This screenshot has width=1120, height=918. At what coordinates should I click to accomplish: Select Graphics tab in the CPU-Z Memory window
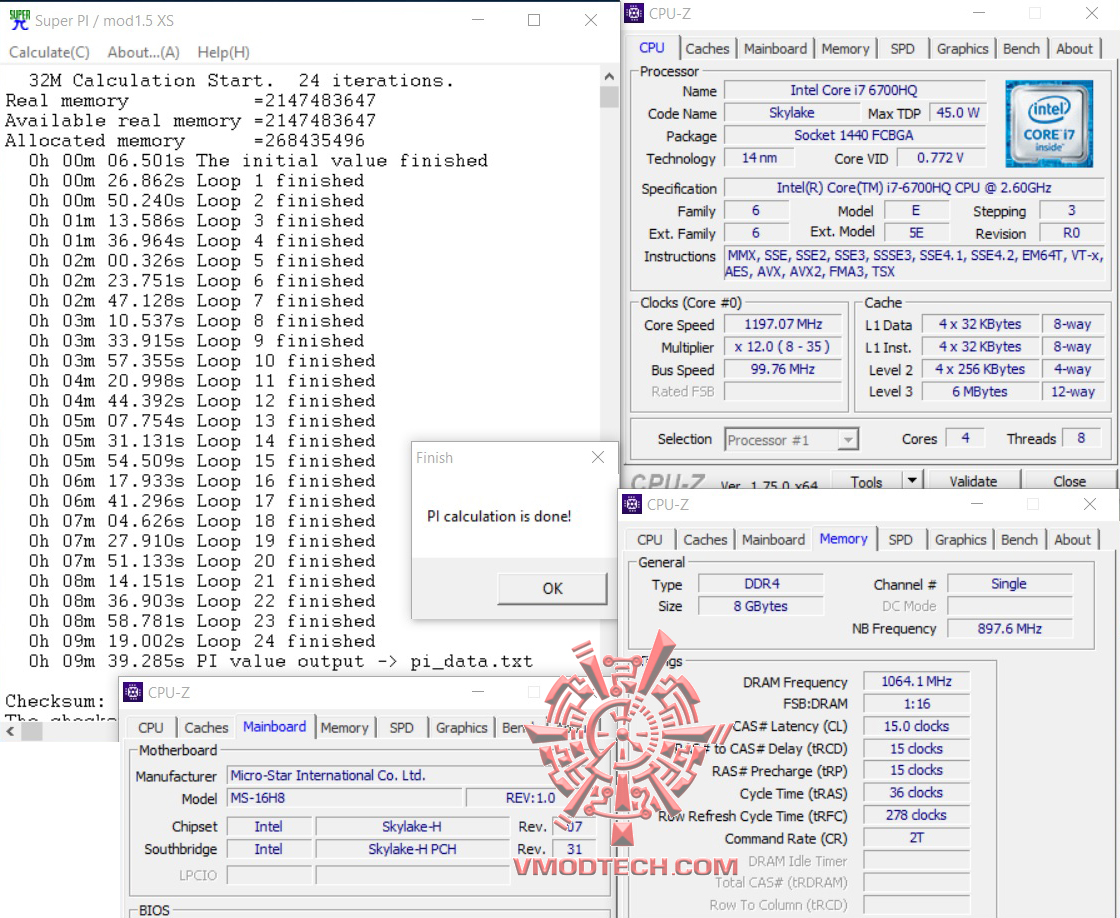click(960, 539)
